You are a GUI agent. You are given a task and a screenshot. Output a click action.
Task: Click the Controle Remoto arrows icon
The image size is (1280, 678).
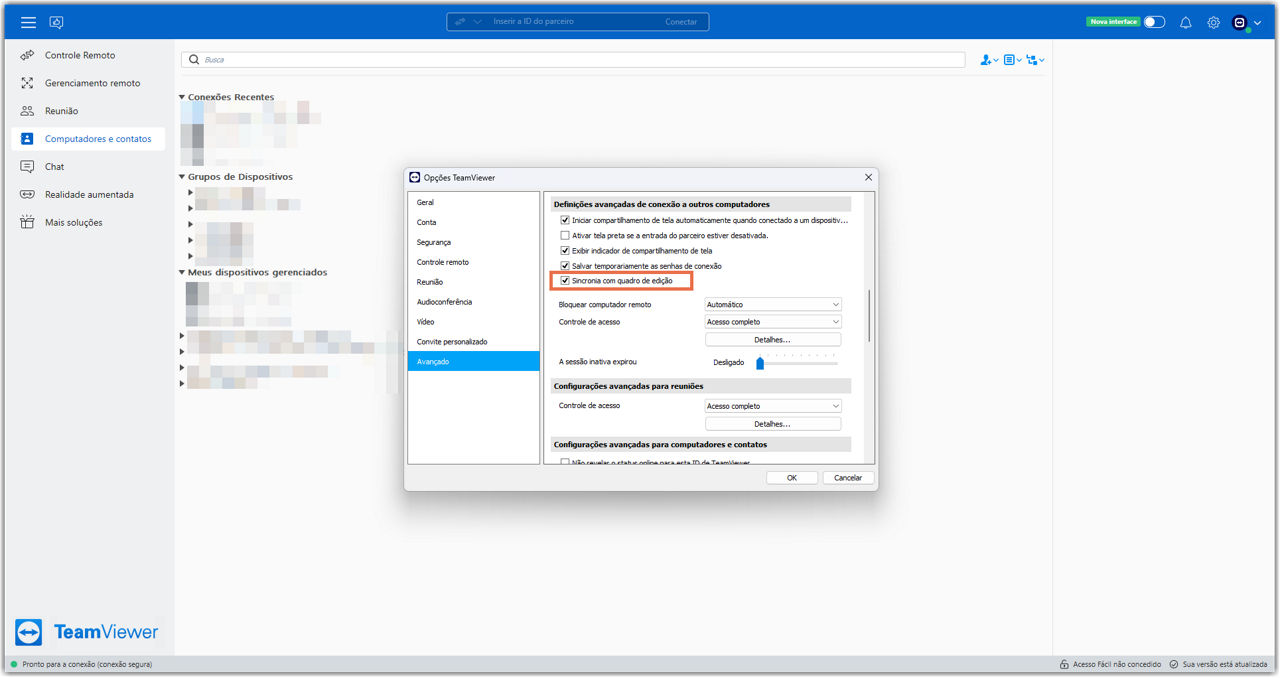coord(27,55)
